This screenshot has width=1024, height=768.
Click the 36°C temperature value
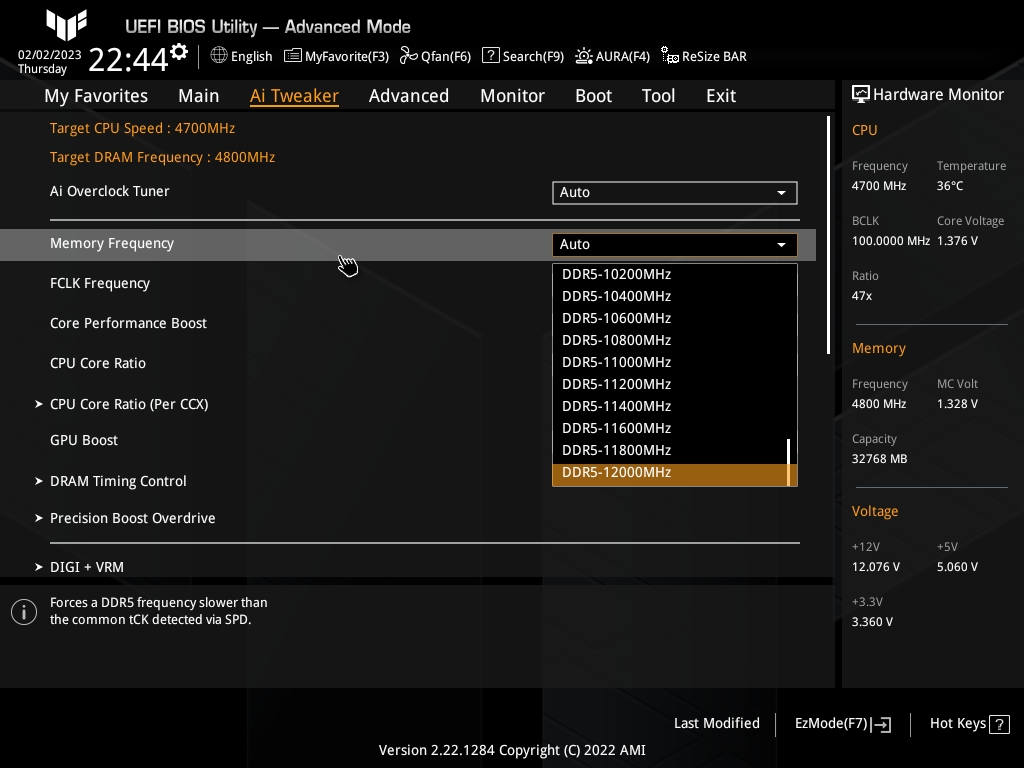pyautogui.click(x=950, y=186)
